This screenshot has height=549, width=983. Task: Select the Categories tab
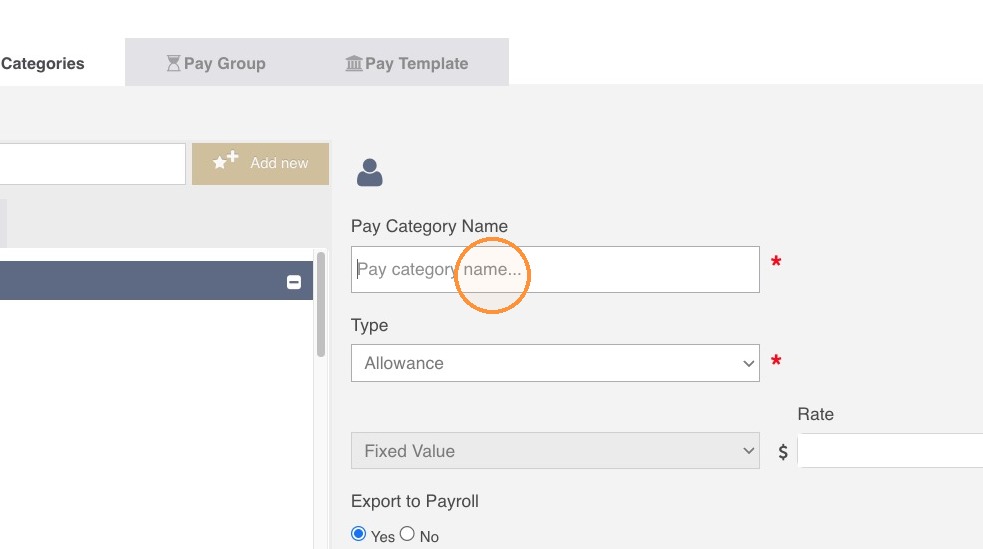(x=42, y=63)
